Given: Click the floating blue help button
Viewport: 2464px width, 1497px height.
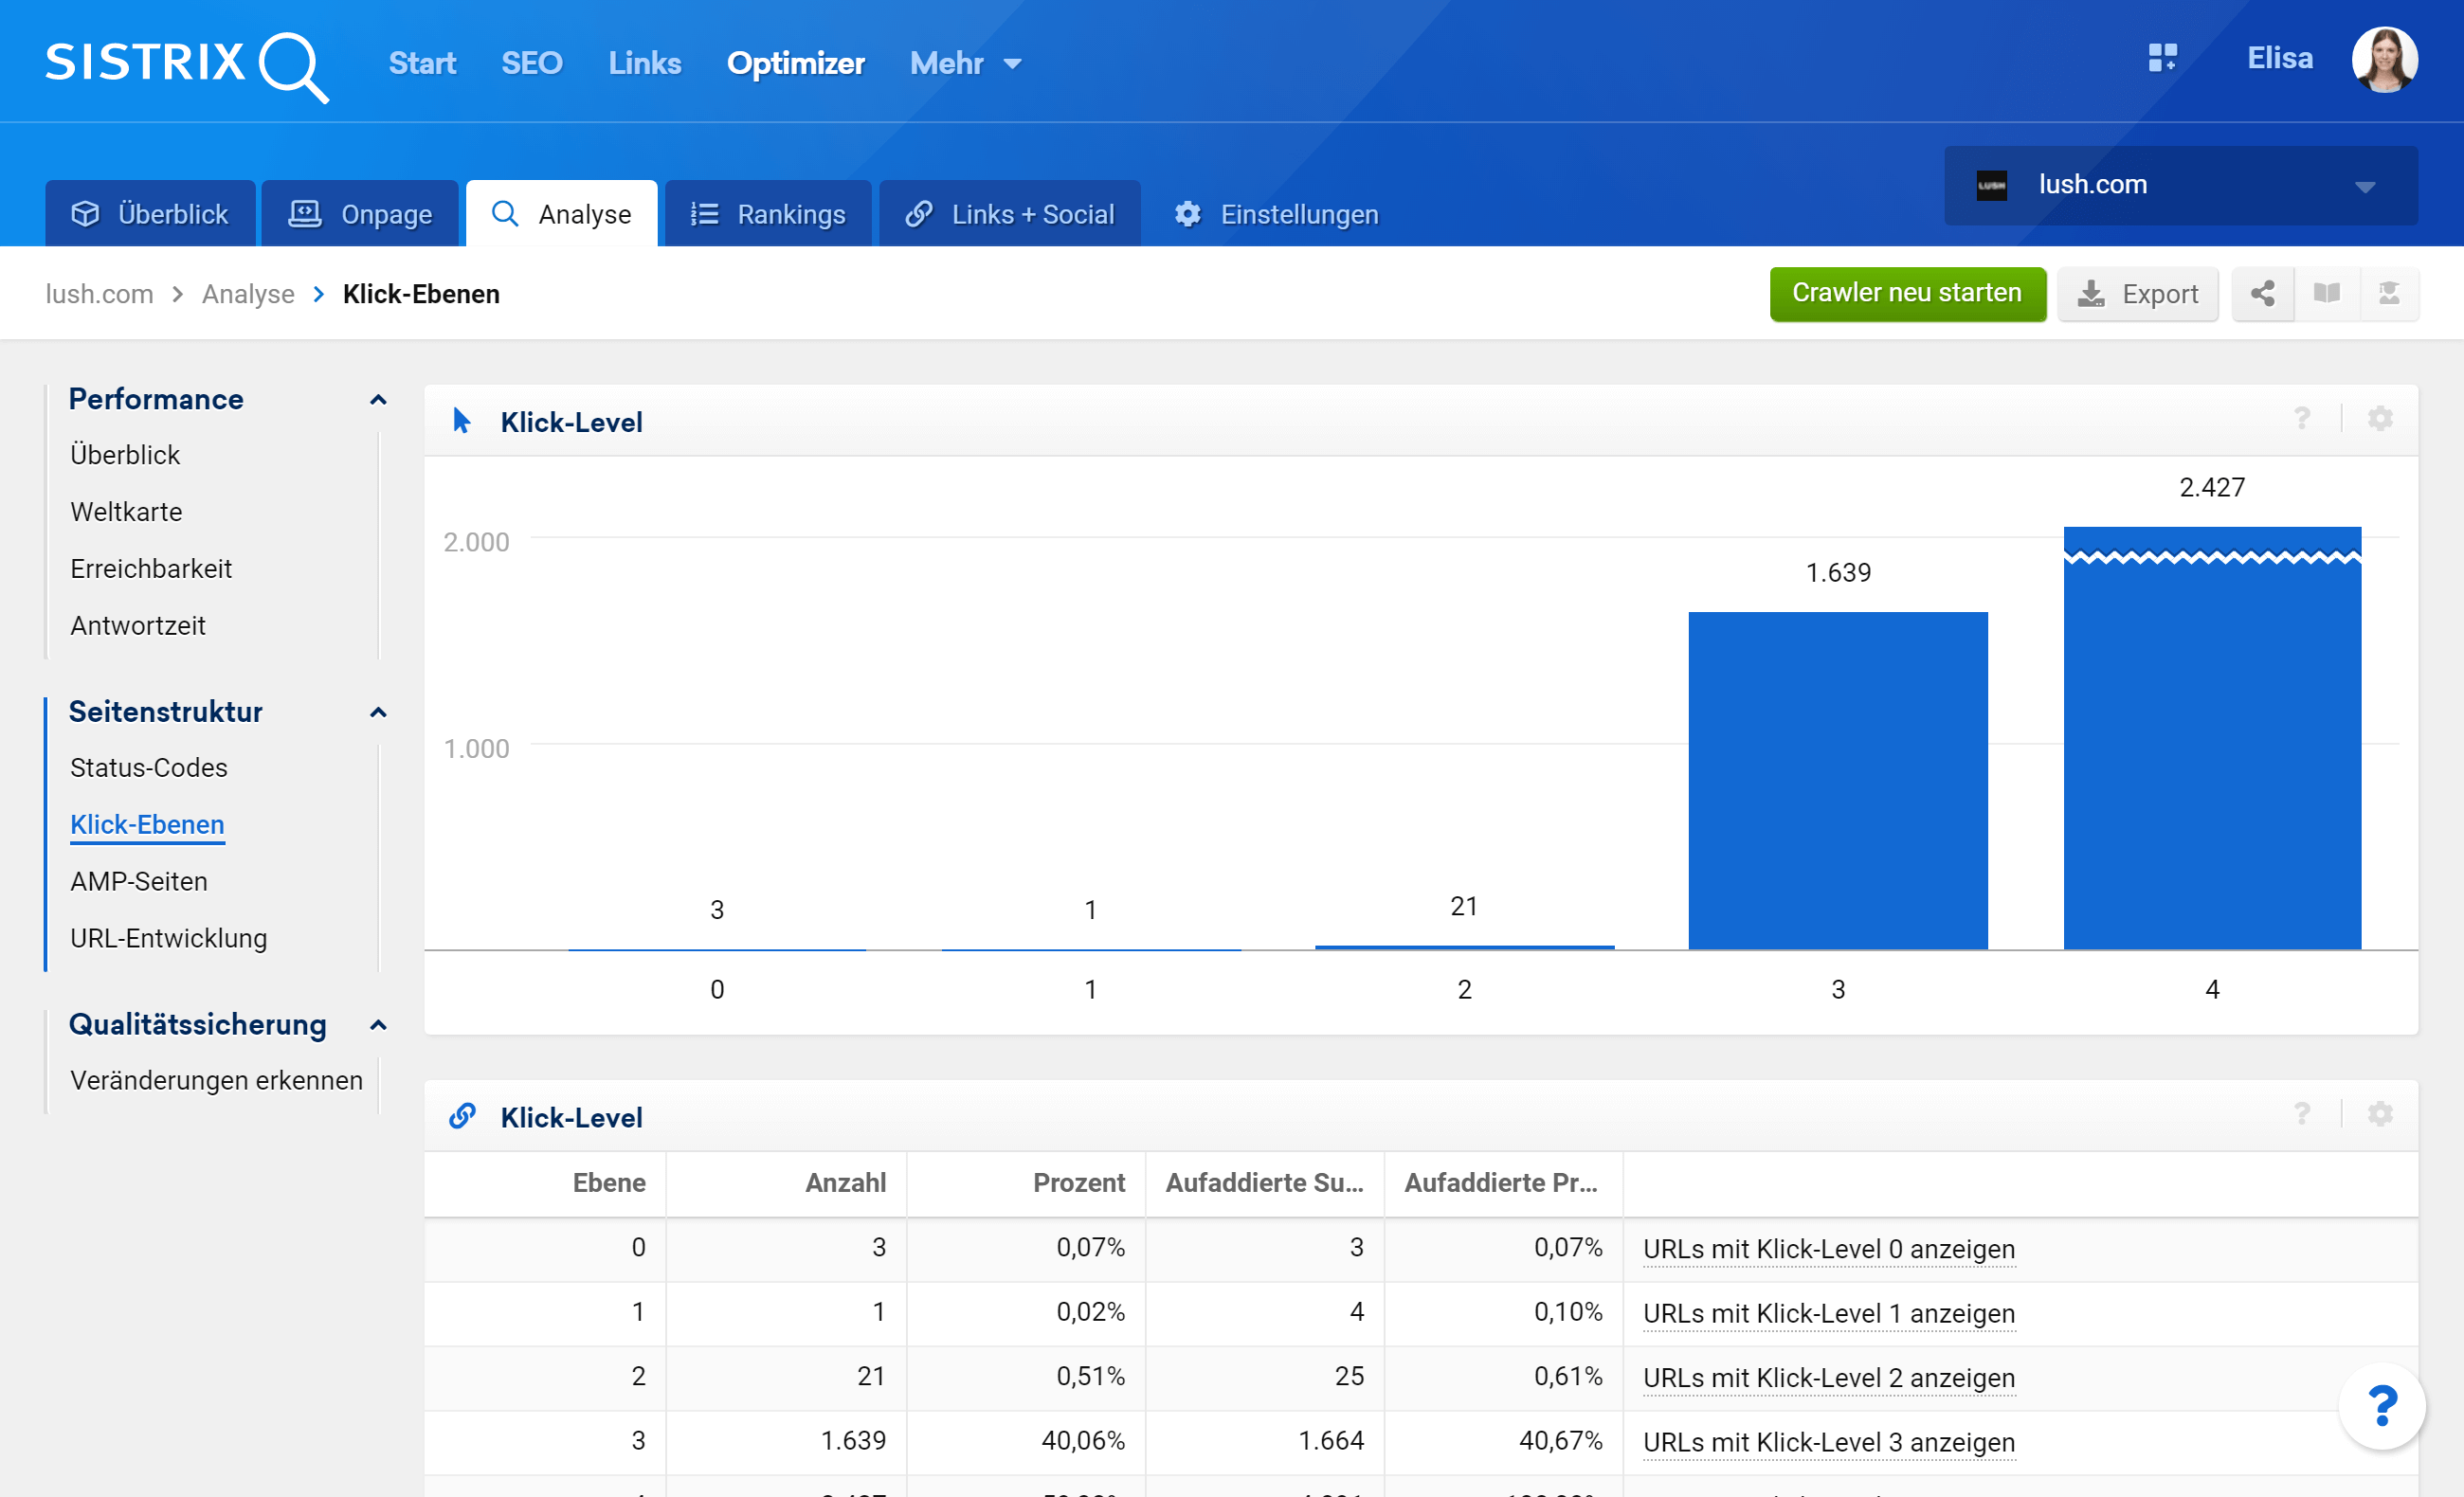Looking at the screenshot, I should click(x=2382, y=1406).
